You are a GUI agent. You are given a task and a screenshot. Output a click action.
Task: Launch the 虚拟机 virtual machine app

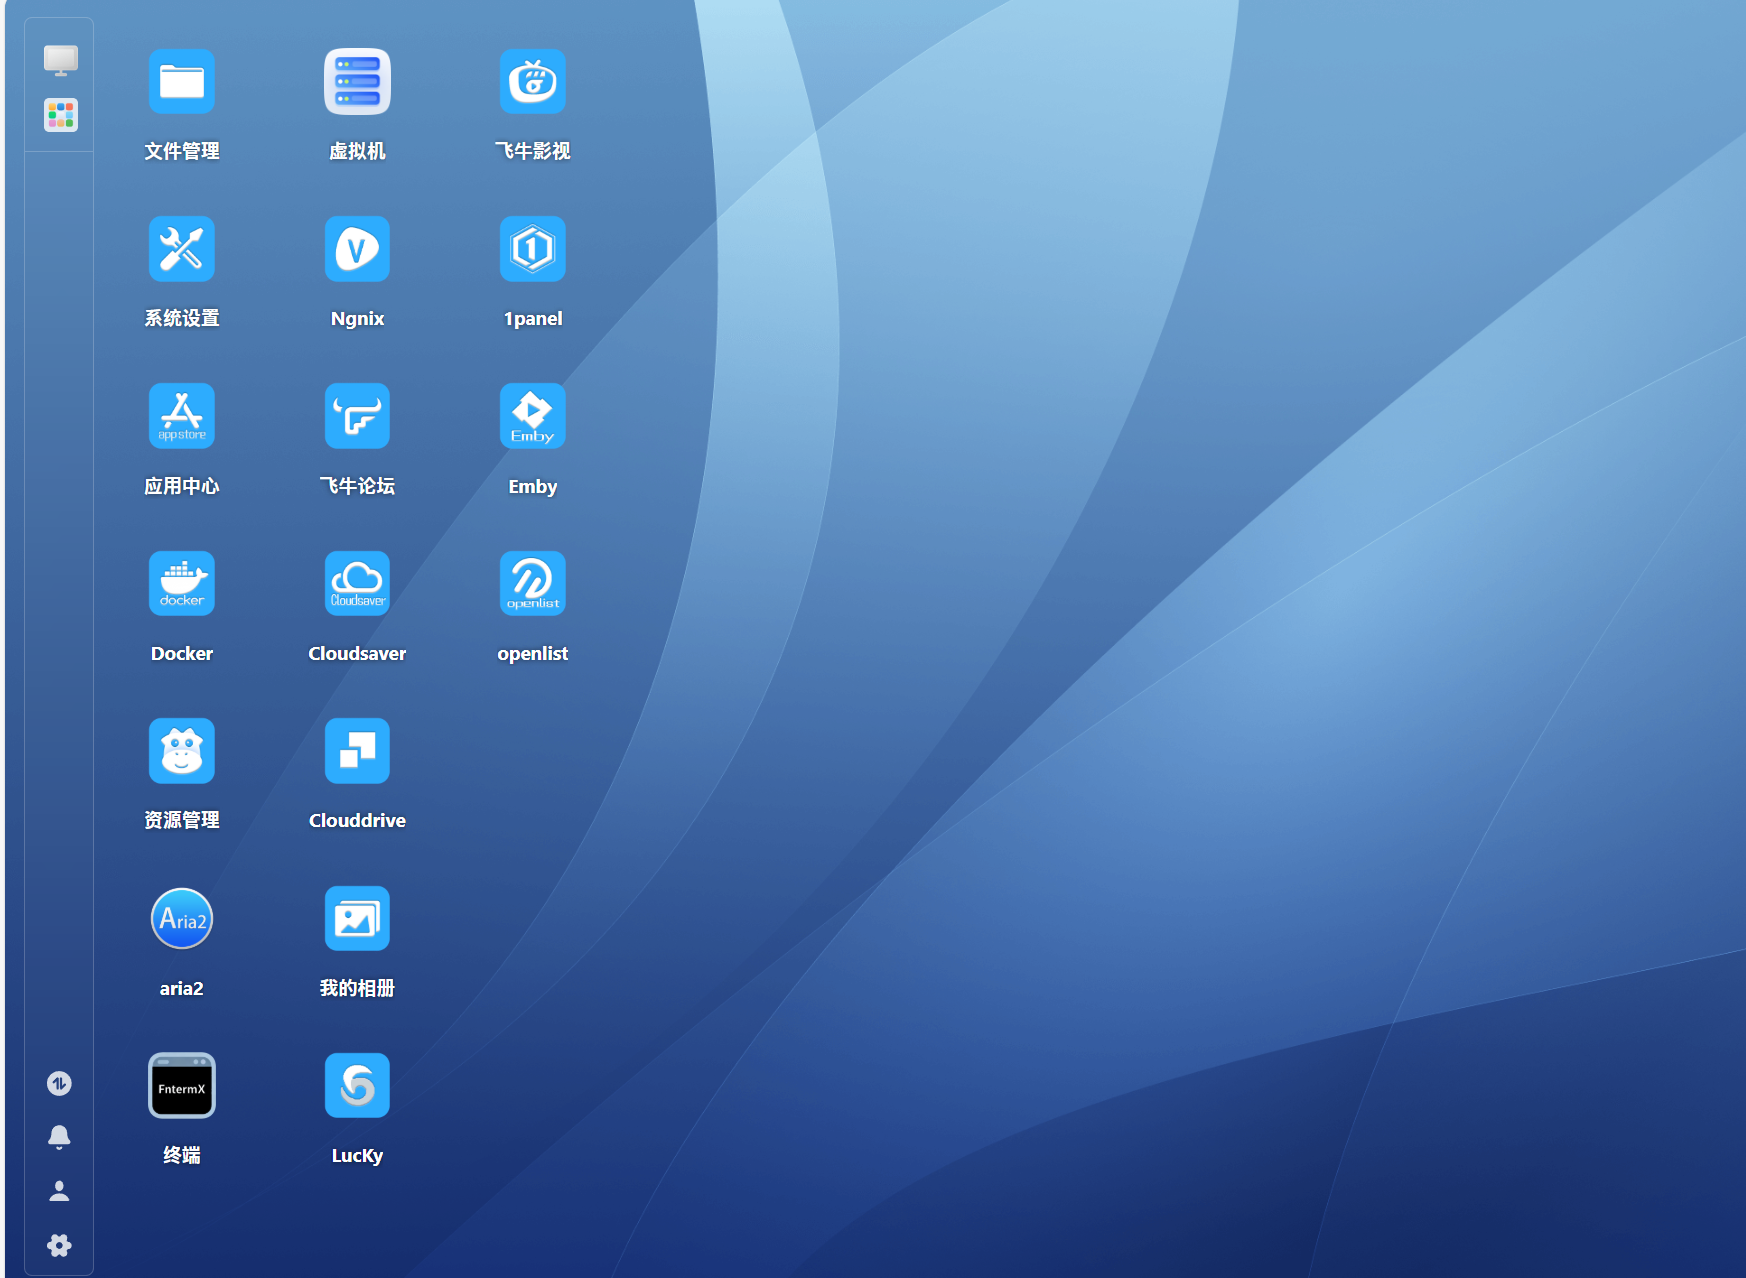(357, 82)
